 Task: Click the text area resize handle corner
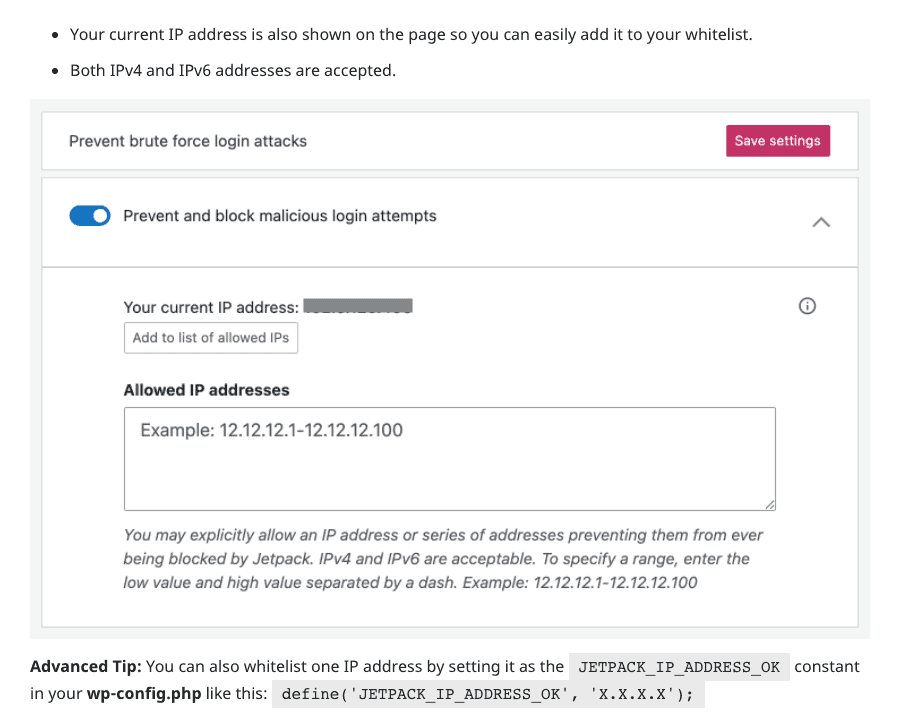coord(770,504)
